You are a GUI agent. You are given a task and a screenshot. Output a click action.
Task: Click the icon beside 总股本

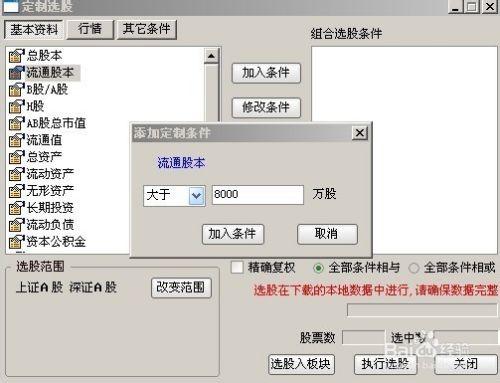(x=17, y=56)
